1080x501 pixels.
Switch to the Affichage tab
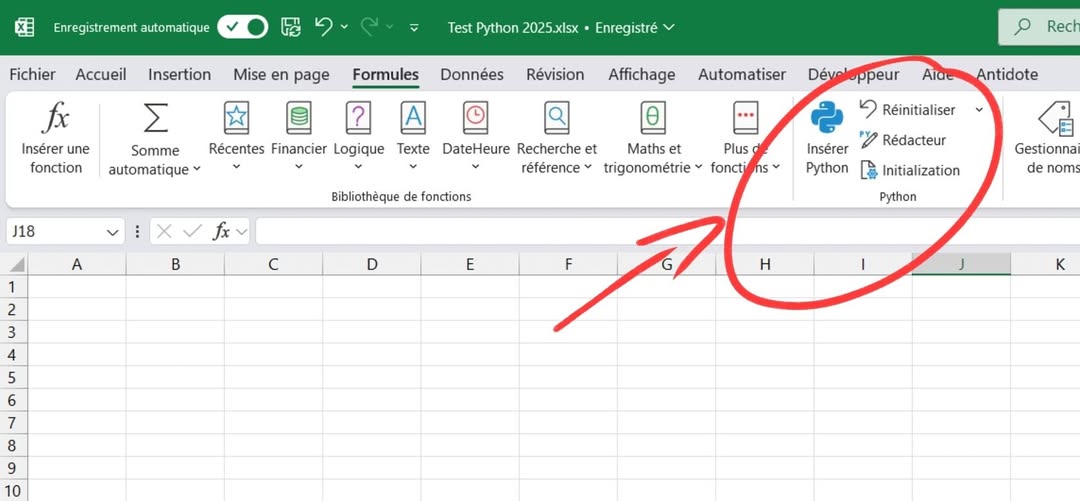click(x=641, y=74)
